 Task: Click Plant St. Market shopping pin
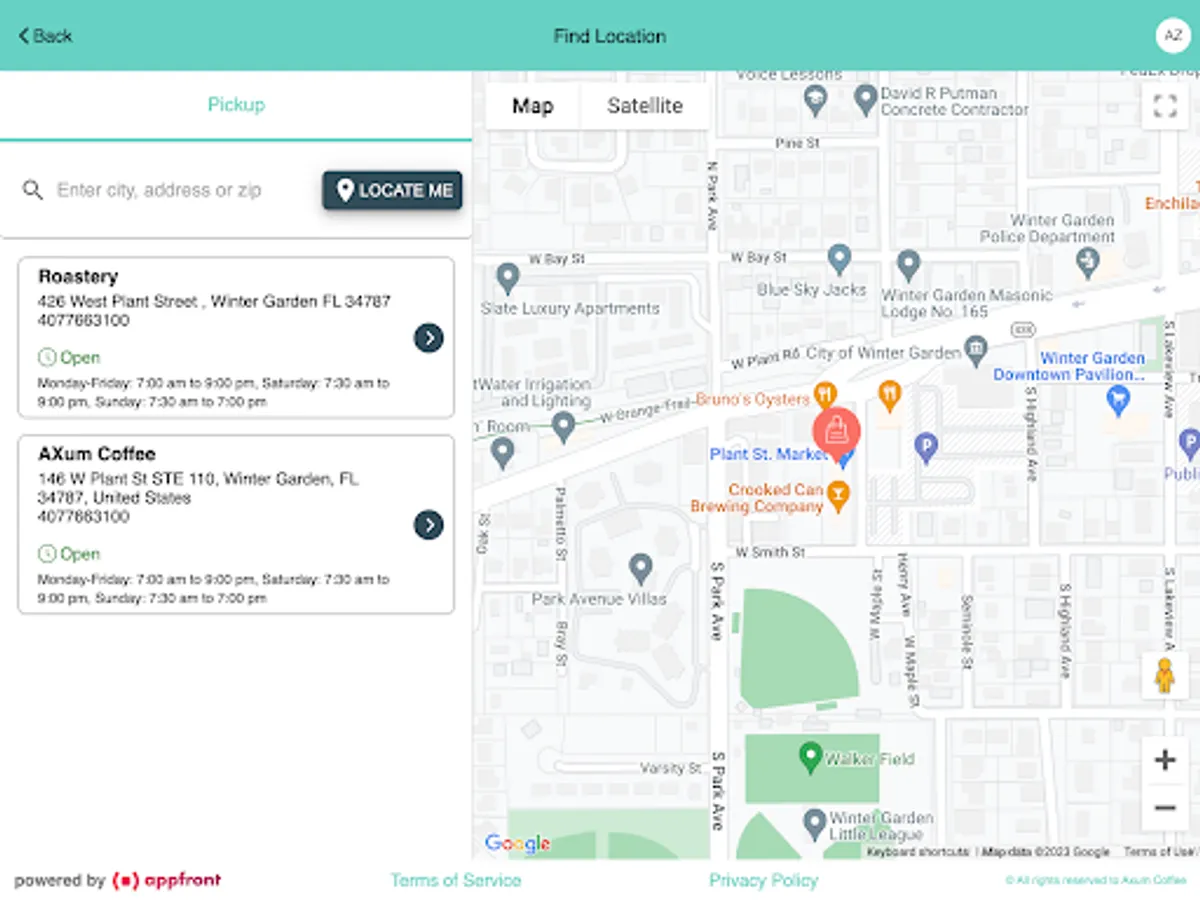[844, 457]
